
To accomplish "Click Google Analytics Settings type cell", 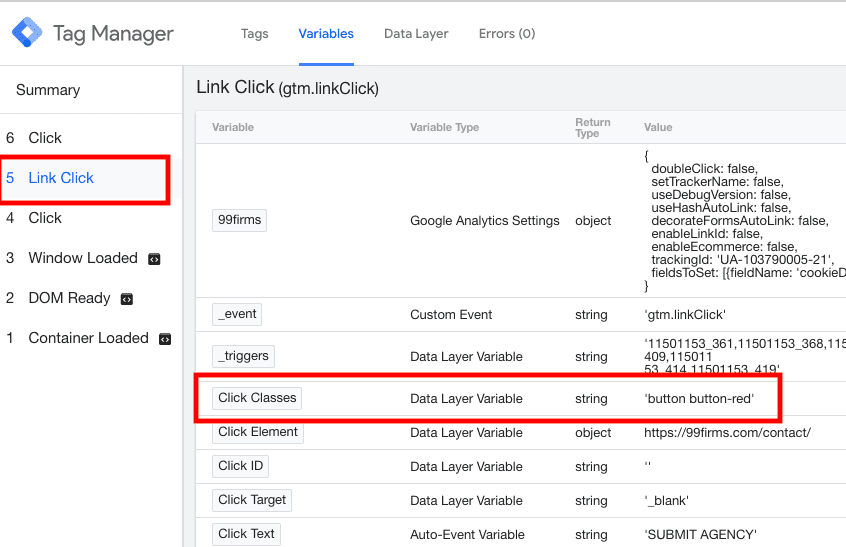I will 485,221.
